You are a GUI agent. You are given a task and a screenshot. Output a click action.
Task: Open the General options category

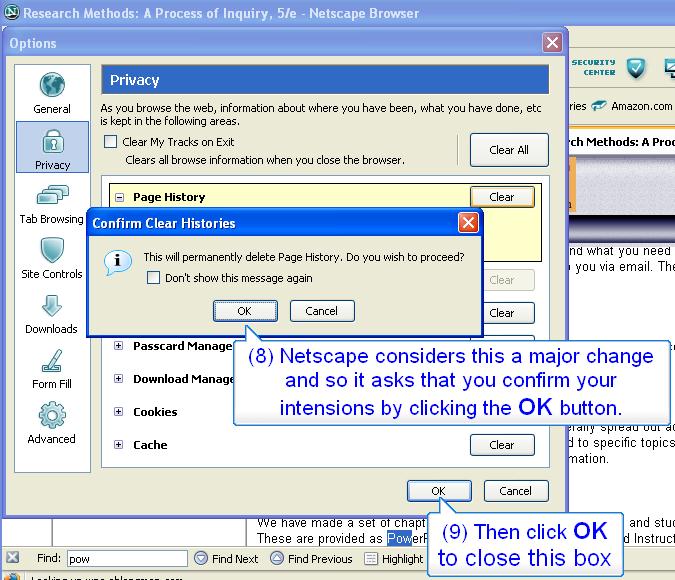(52, 93)
